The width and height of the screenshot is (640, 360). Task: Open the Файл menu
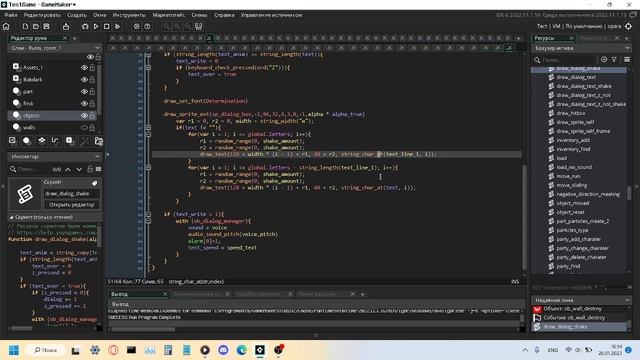click(11, 15)
